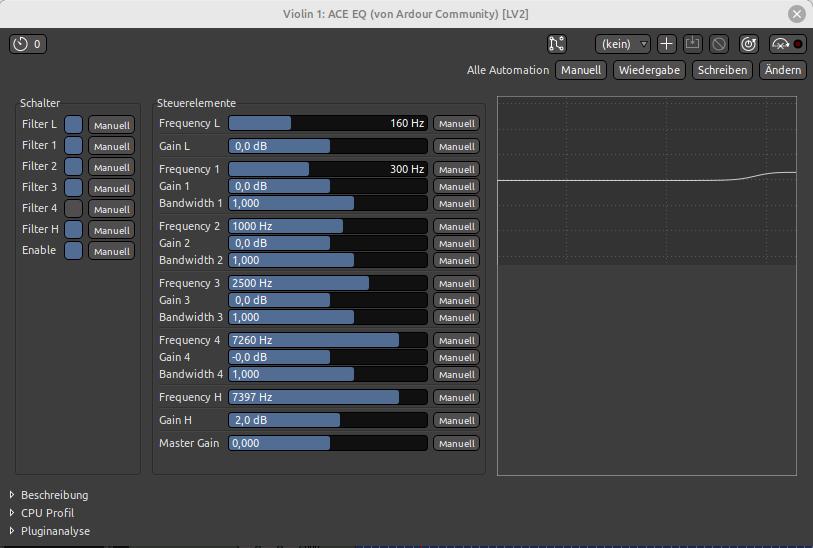Viewport: 813px width, 548px height.
Task: Click the EQ frequency response graph
Action: click(x=646, y=285)
